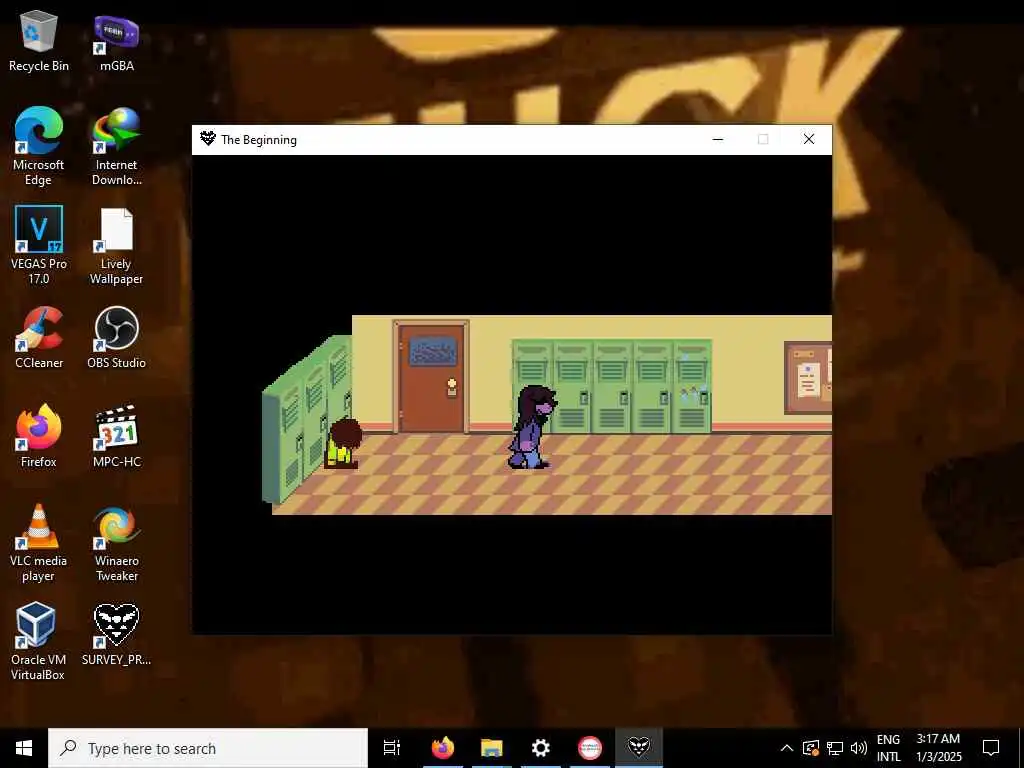1024x768 pixels.
Task: Open the clock showing 3:17 AM
Action: (938, 748)
